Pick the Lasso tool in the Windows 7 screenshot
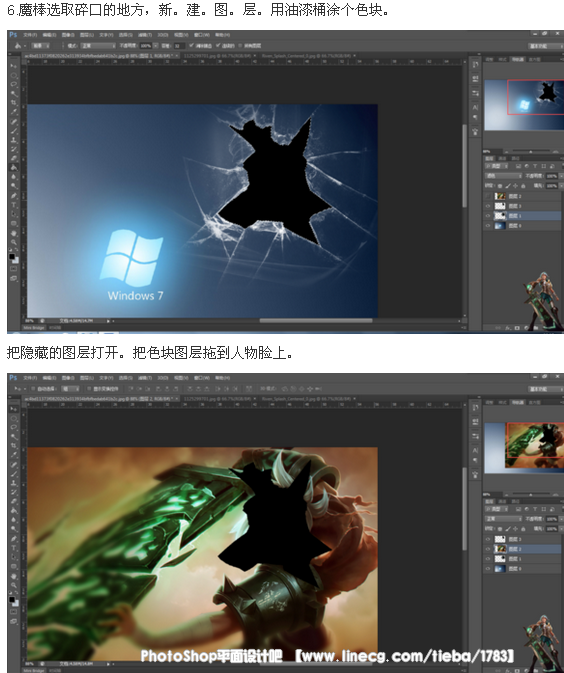The height and width of the screenshot is (673, 564). click(x=13, y=84)
